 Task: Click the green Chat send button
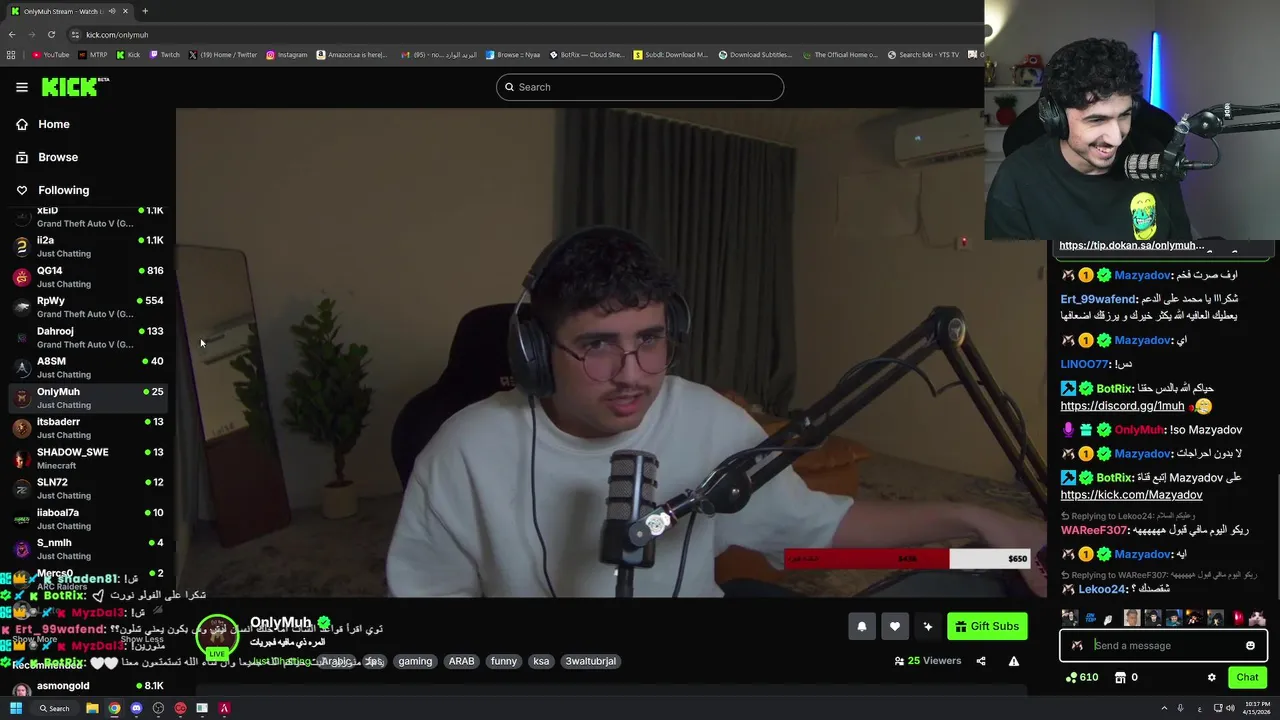(x=1247, y=677)
